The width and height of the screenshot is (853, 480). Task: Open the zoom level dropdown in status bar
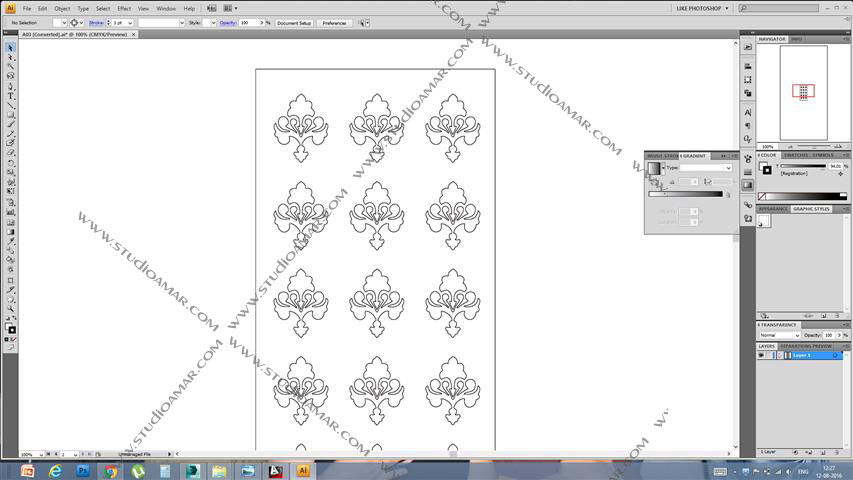pyautogui.click(x=41, y=454)
